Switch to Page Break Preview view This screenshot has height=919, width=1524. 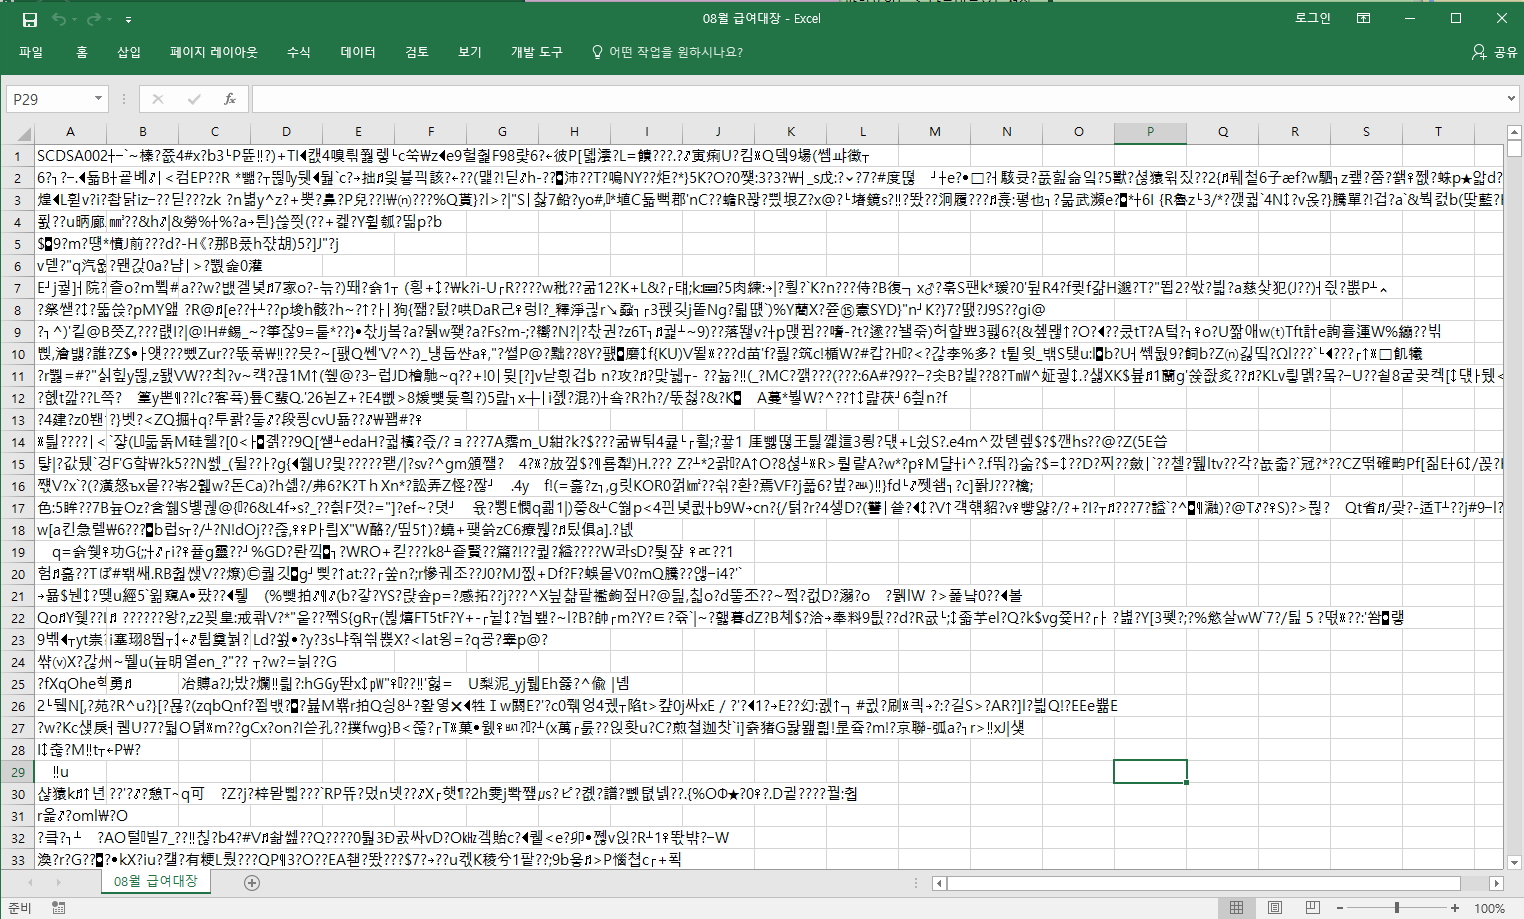pos(1312,908)
